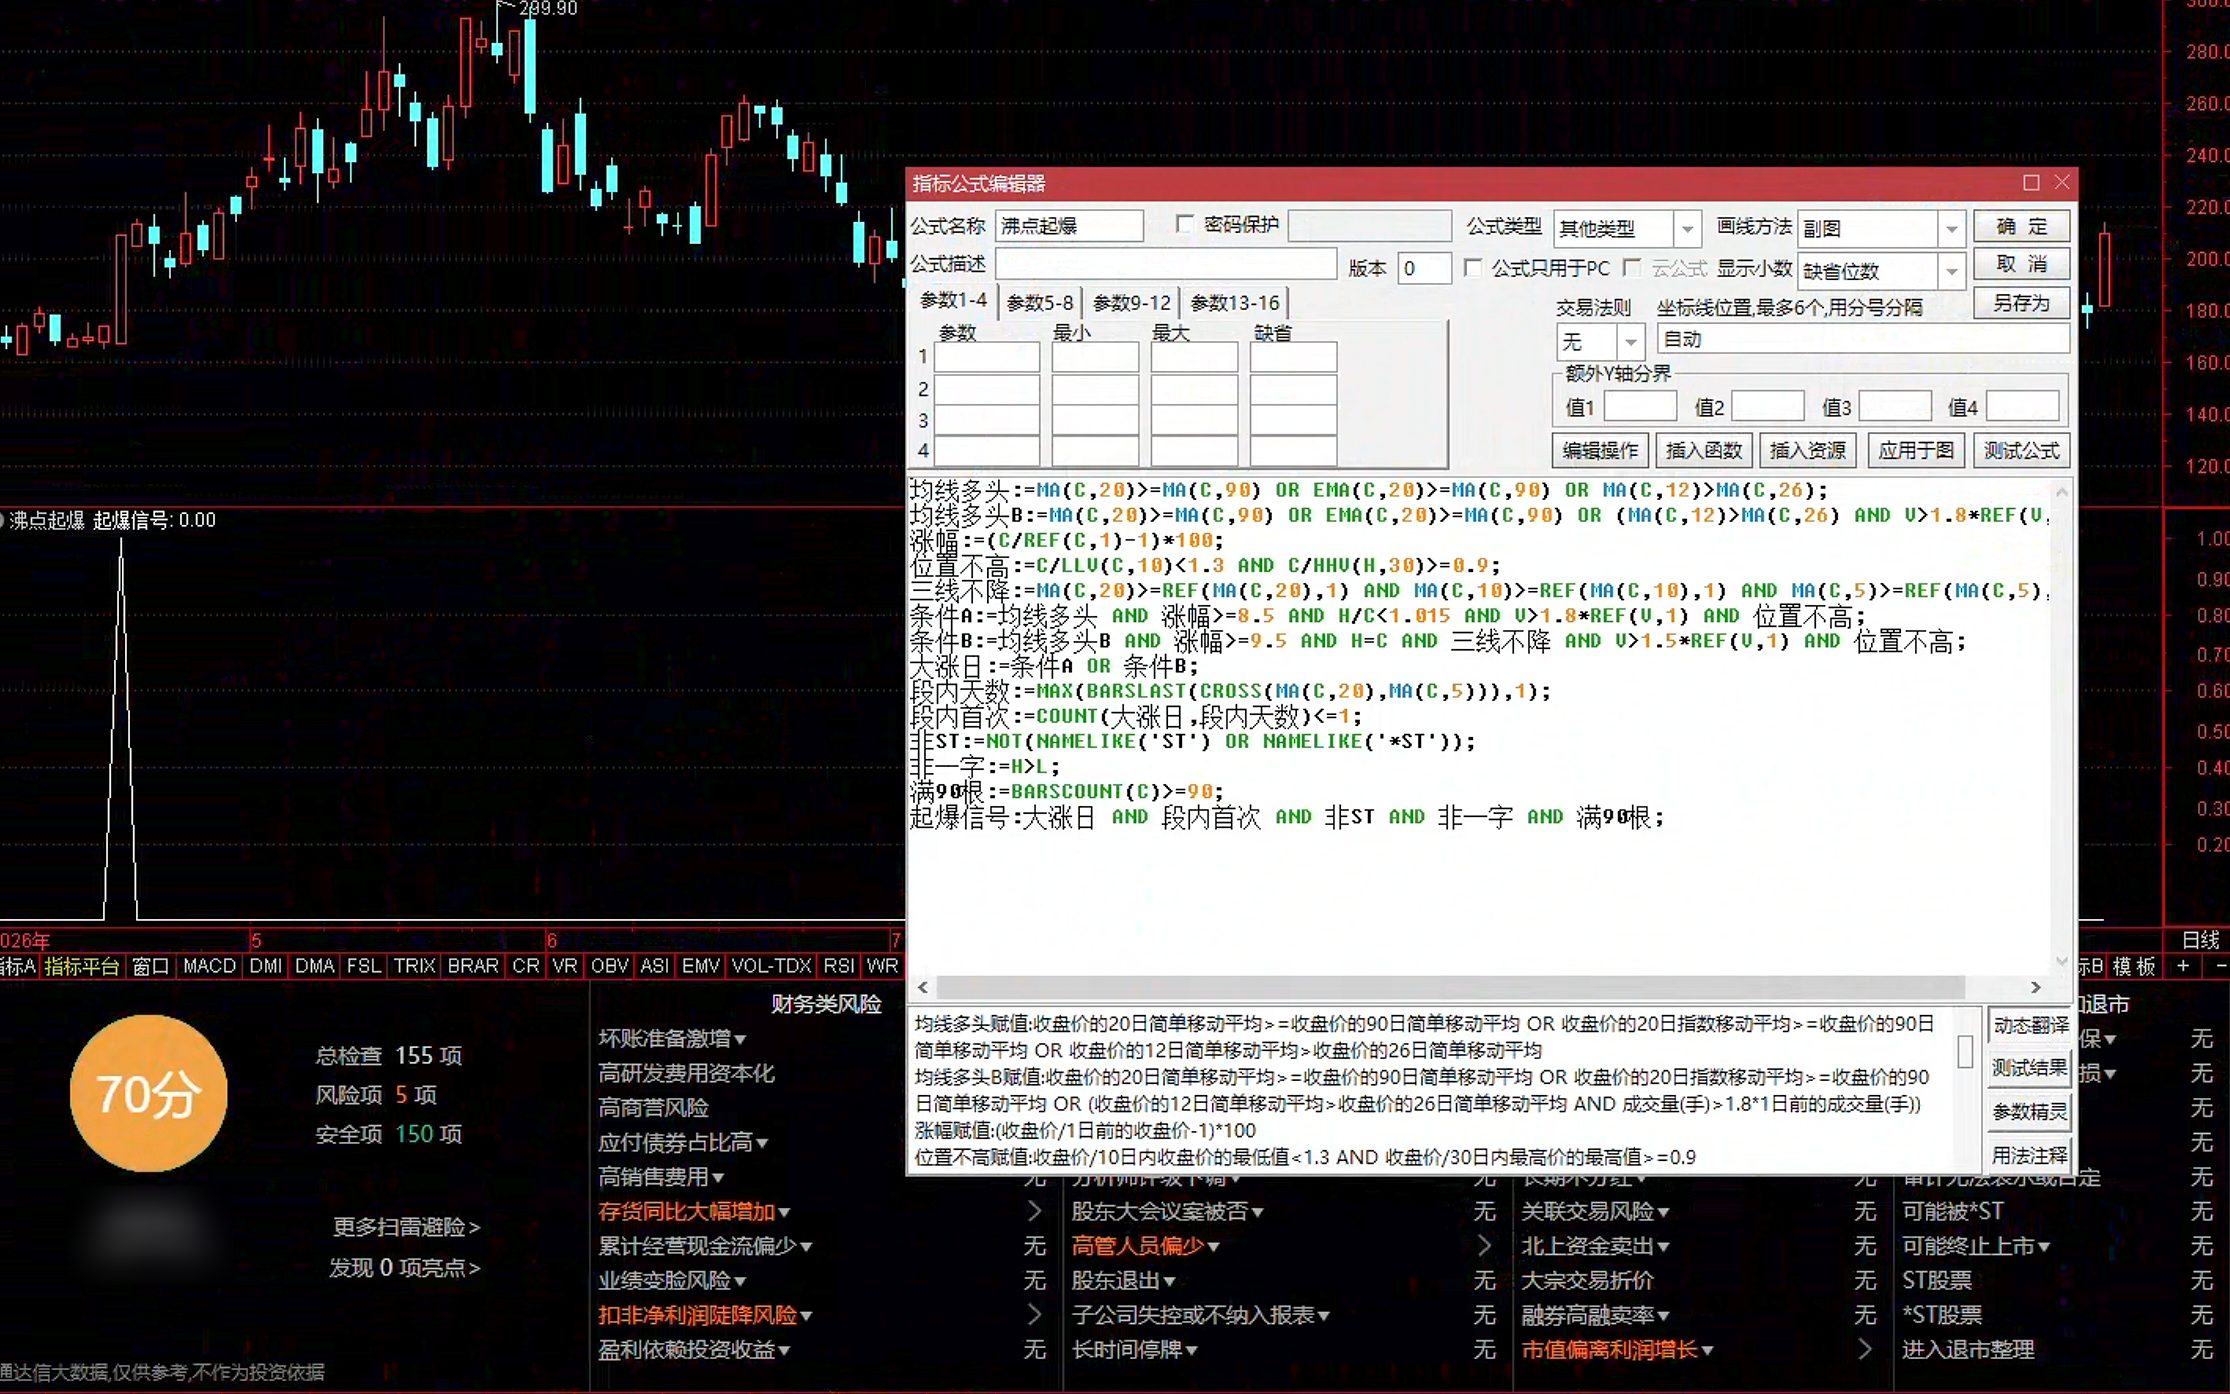Screen dimensions: 2230x1394
Task: Click 另存为 button
Action: coord(2021,303)
